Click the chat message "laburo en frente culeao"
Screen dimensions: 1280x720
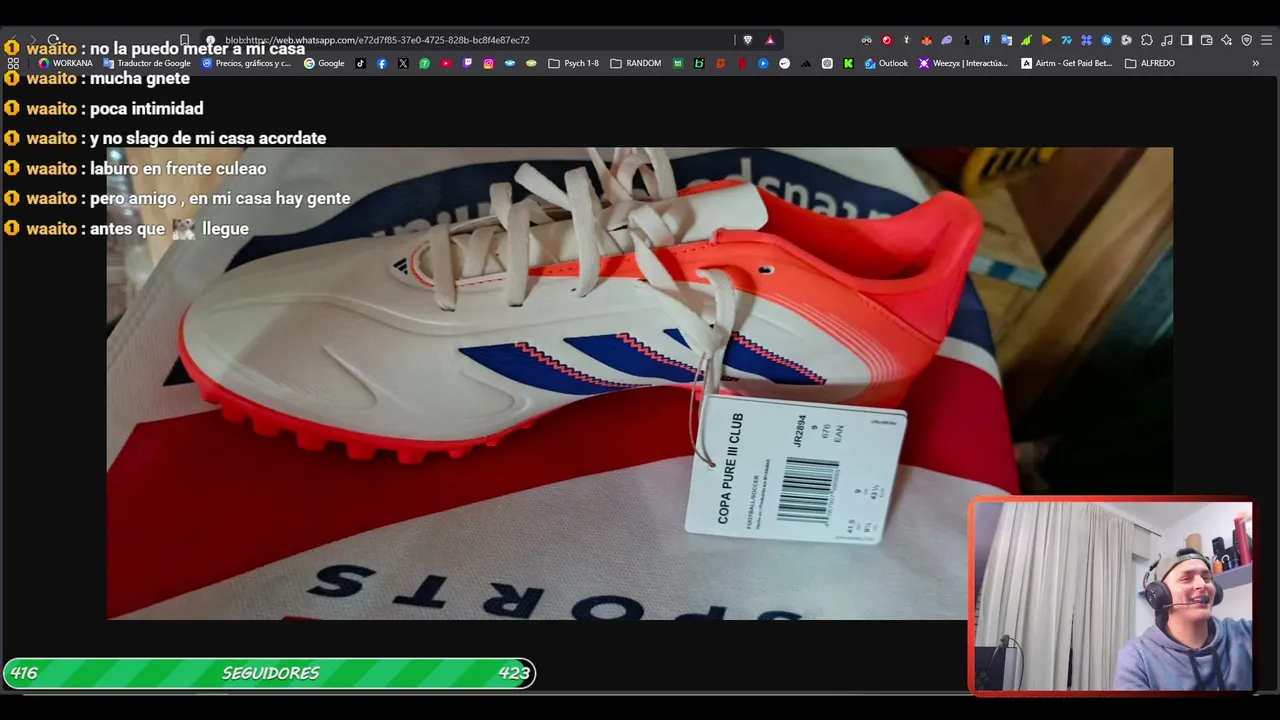click(x=178, y=168)
